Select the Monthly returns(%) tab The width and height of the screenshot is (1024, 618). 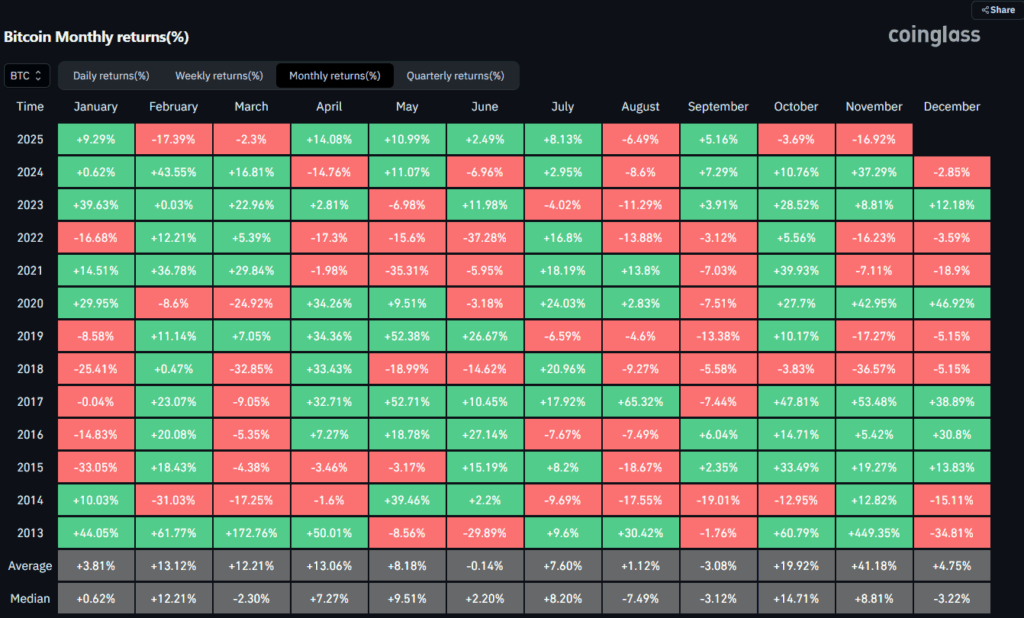tap(334, 76)
